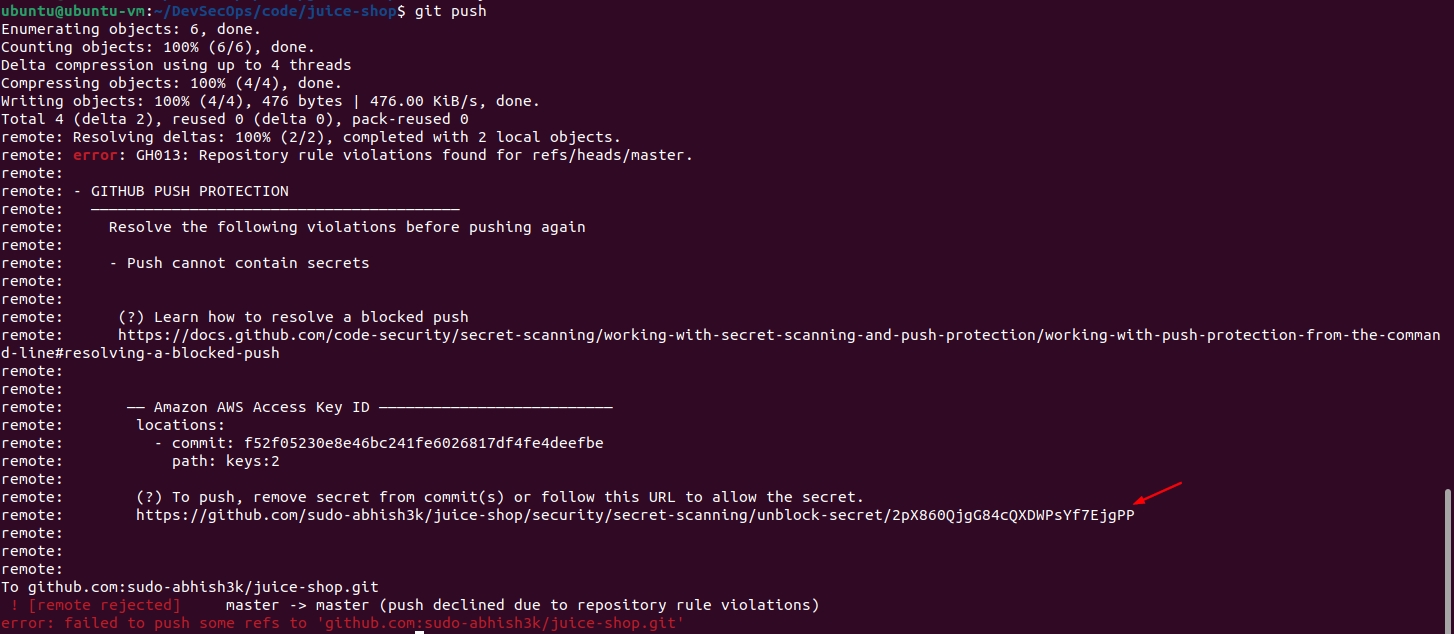Click 'Resolve the following violations' line

(347, 227)
